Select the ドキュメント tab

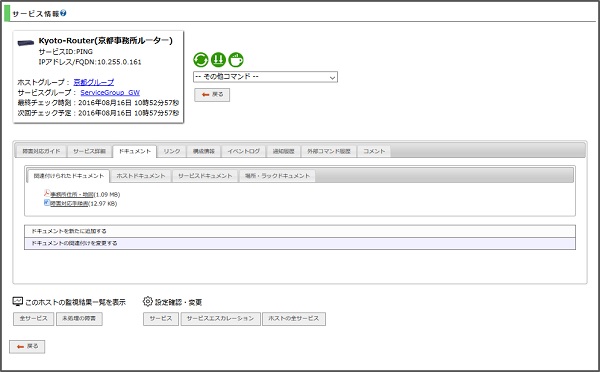[135, 152]
